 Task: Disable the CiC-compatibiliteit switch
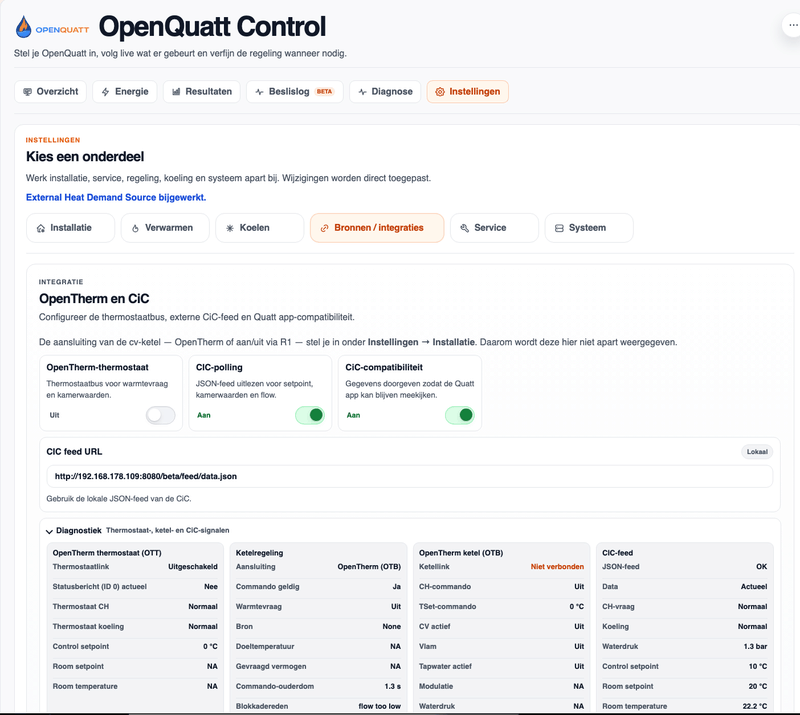pyautogui.click(x=460, y=415)
